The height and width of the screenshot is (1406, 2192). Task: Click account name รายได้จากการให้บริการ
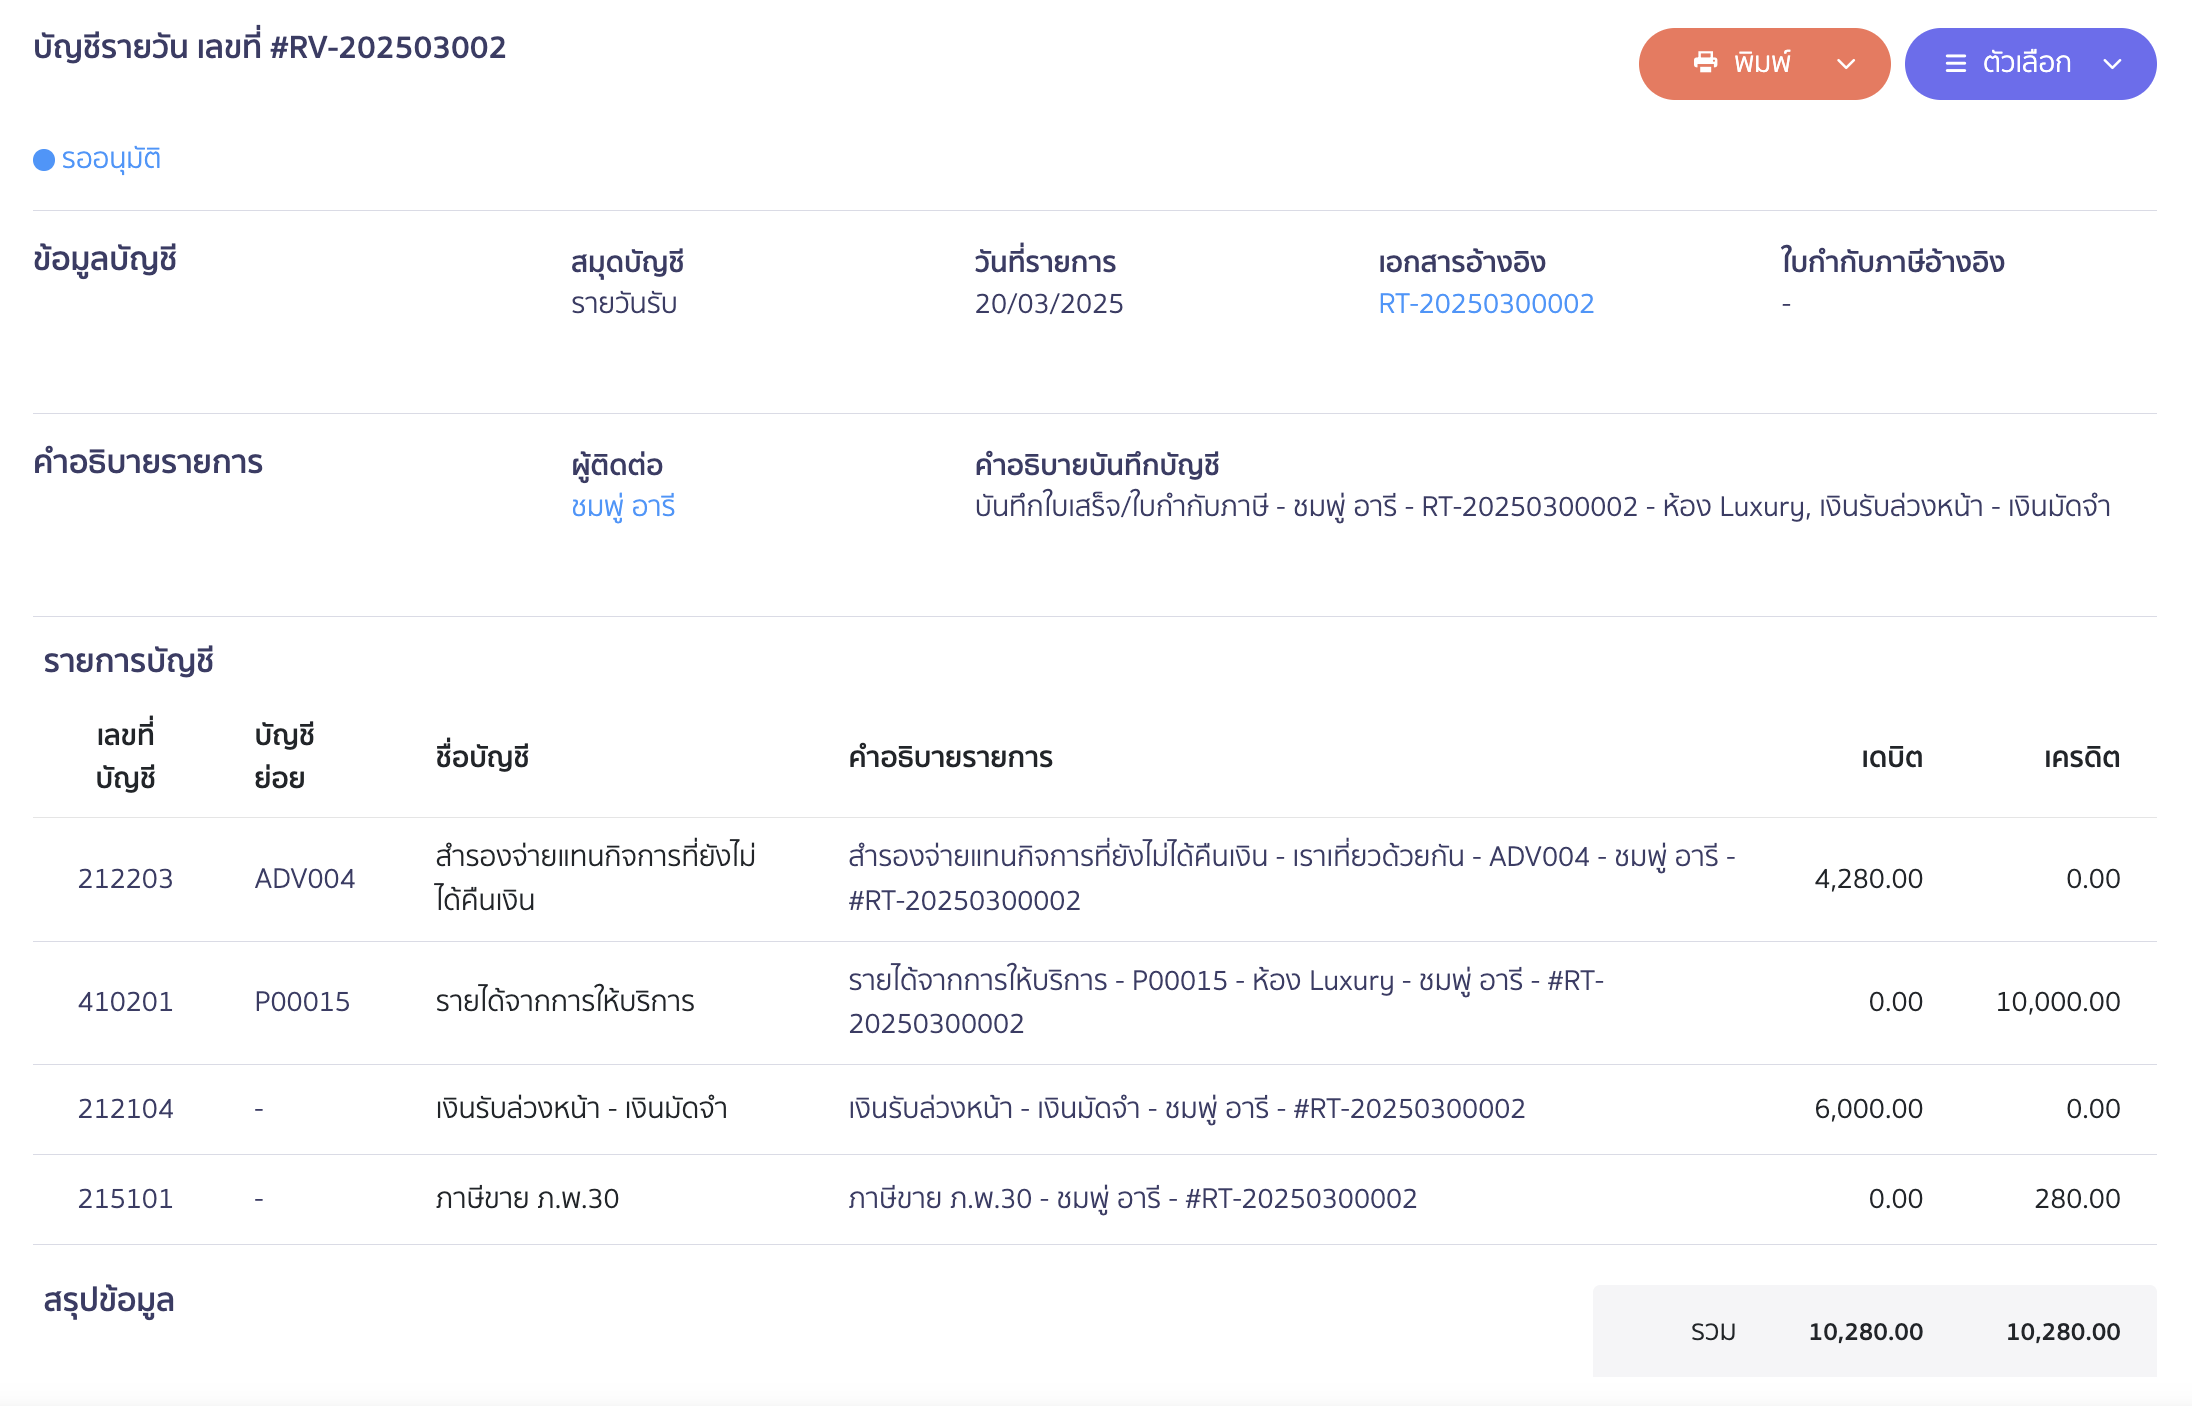565,1002
